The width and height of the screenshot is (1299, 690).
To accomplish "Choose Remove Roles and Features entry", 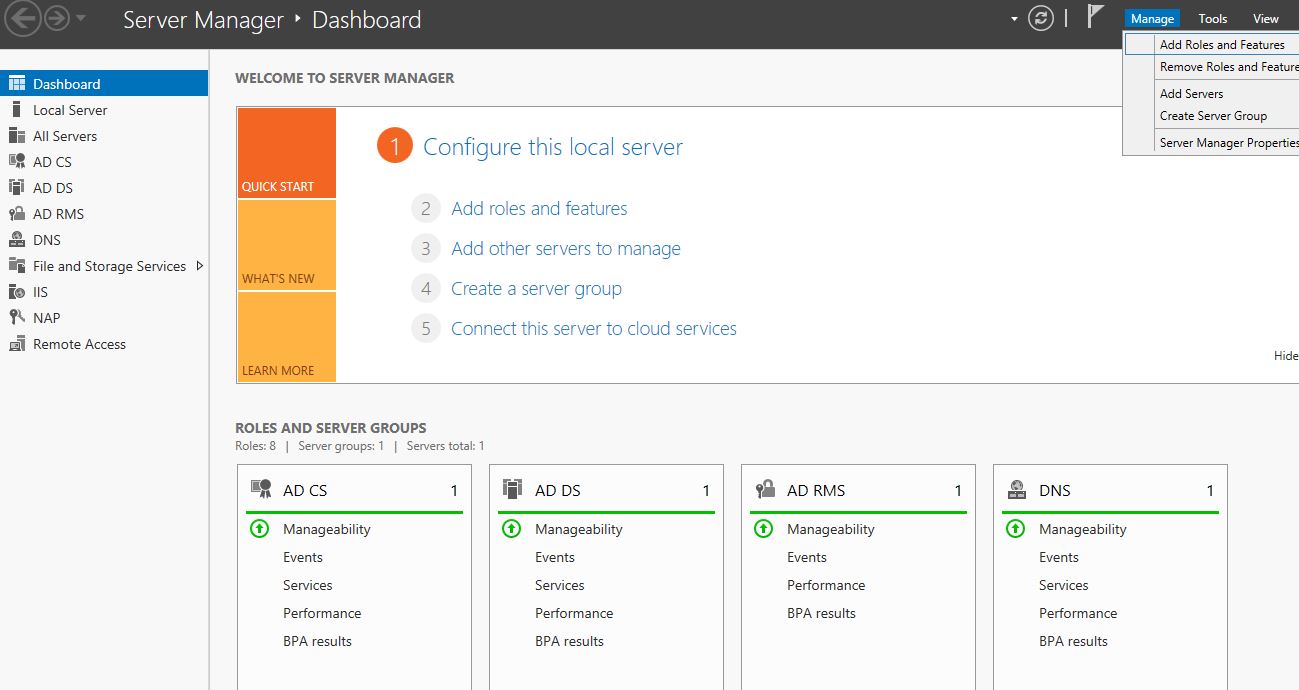I will coord(1212,67).
